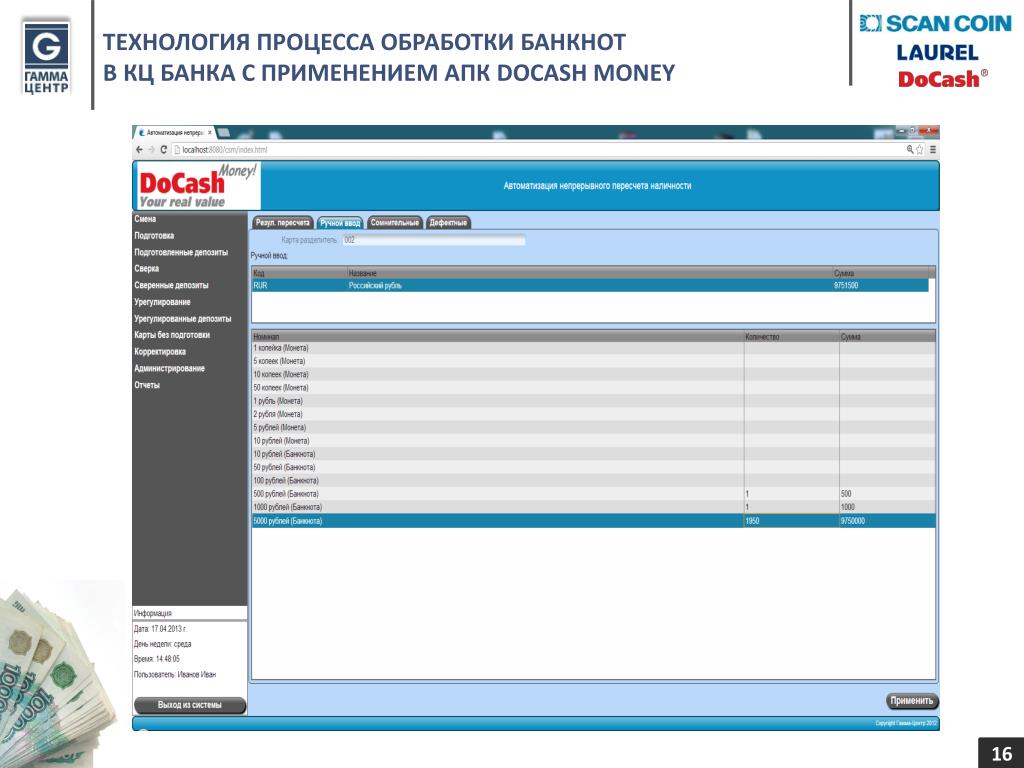Go to "Урегулирование" in the sidebar
Image resolution: width=1024 pixels, height=768 pixels.
162,302
